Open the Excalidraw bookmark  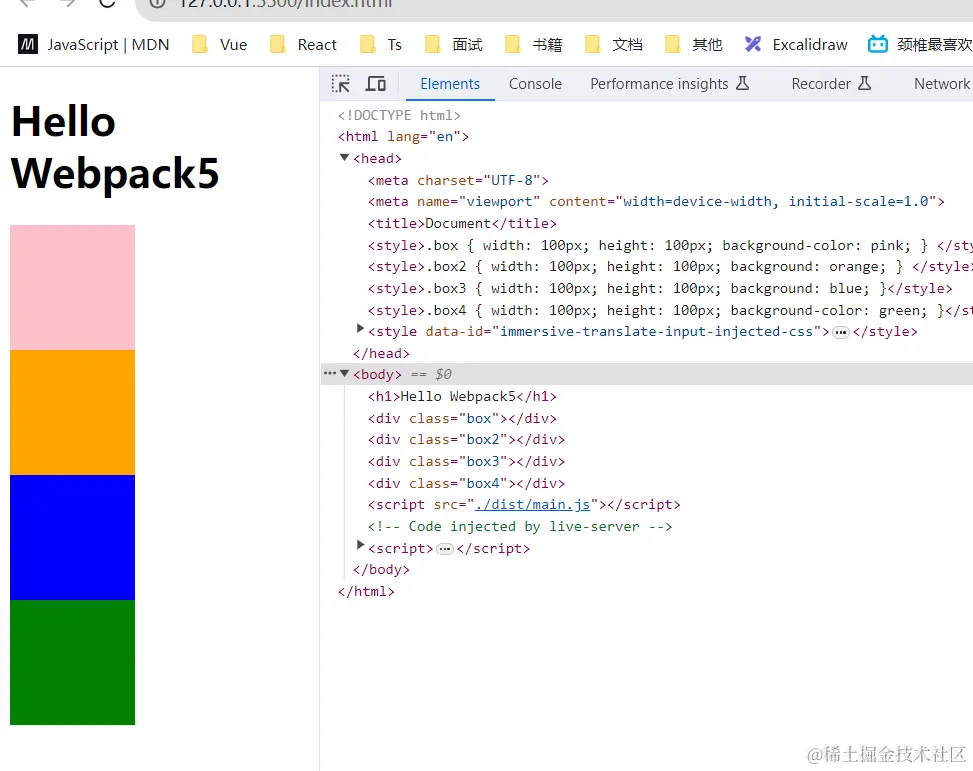pos(796,45)
